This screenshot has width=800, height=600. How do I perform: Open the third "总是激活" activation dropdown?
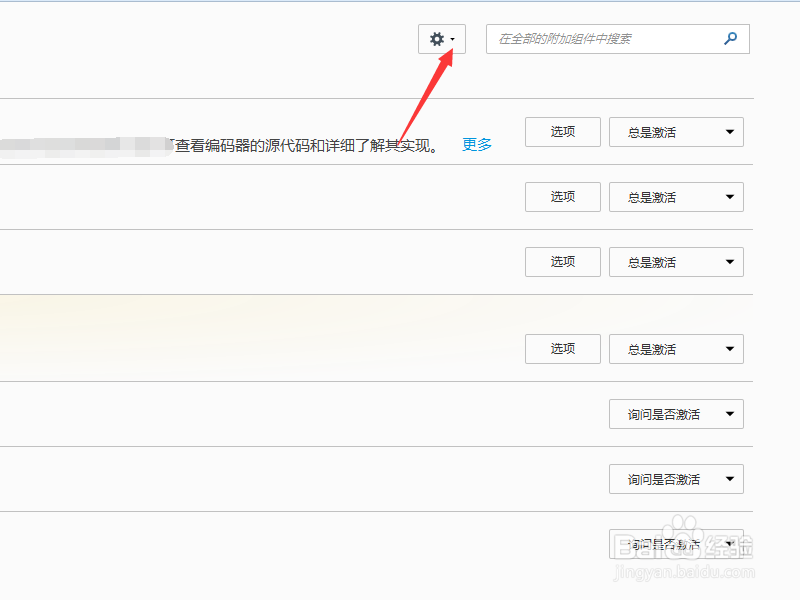676,261
